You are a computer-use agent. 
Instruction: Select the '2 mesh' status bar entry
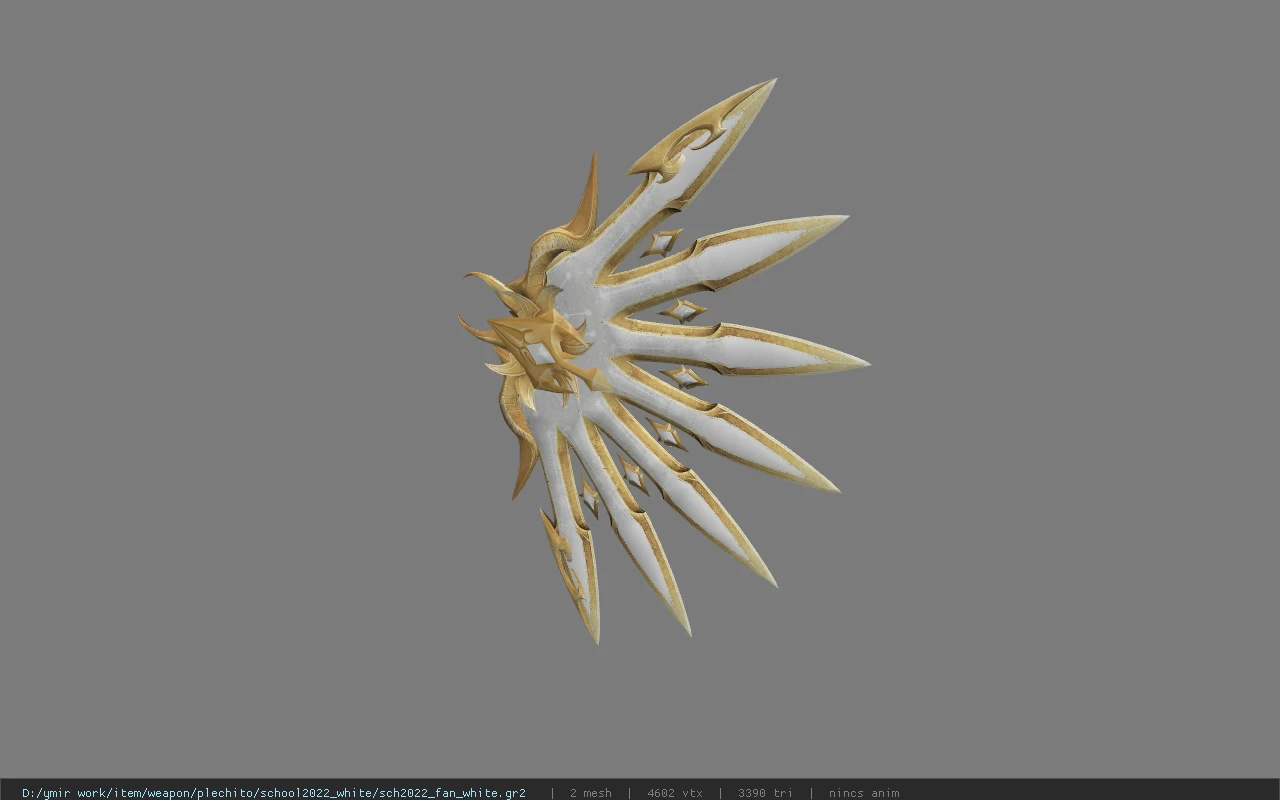[590, 793]
